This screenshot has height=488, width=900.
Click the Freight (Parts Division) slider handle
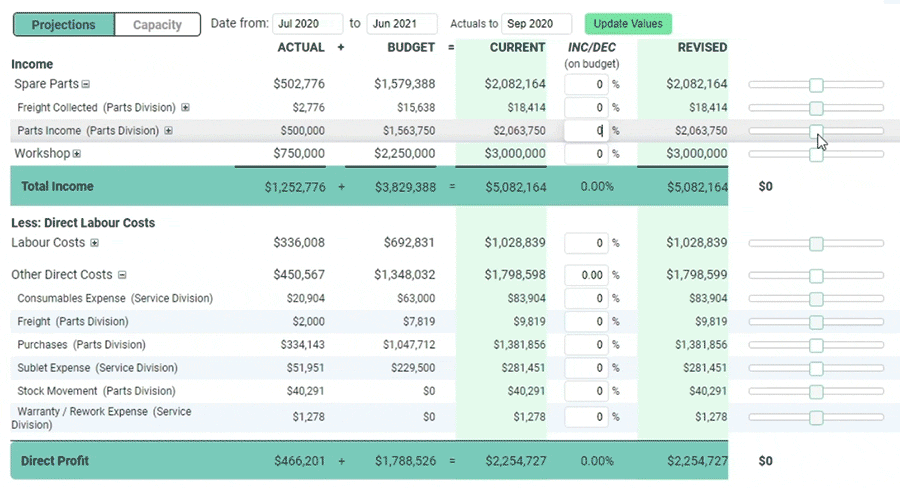pos(816,323)
